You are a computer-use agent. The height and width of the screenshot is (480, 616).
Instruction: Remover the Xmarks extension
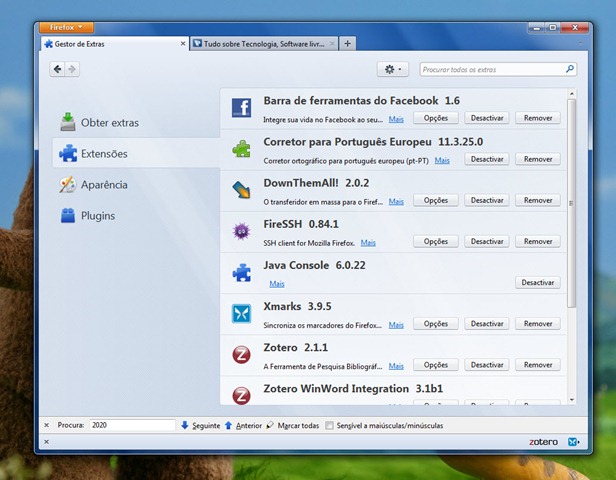(x=538, y=324)
